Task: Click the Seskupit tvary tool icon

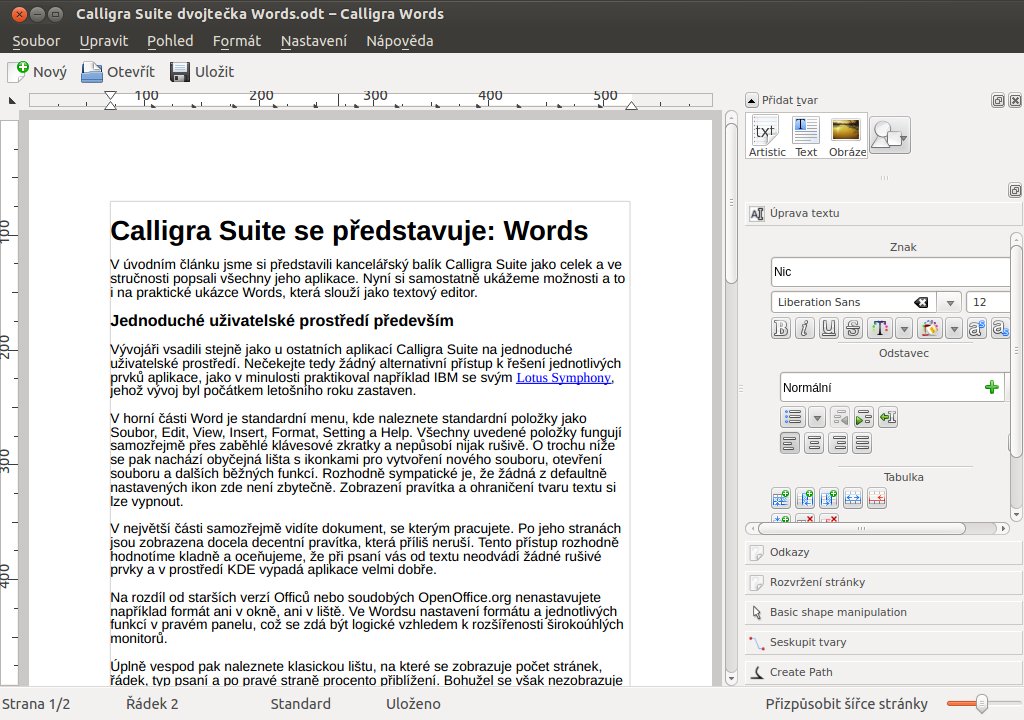Action: coord(756,643)
